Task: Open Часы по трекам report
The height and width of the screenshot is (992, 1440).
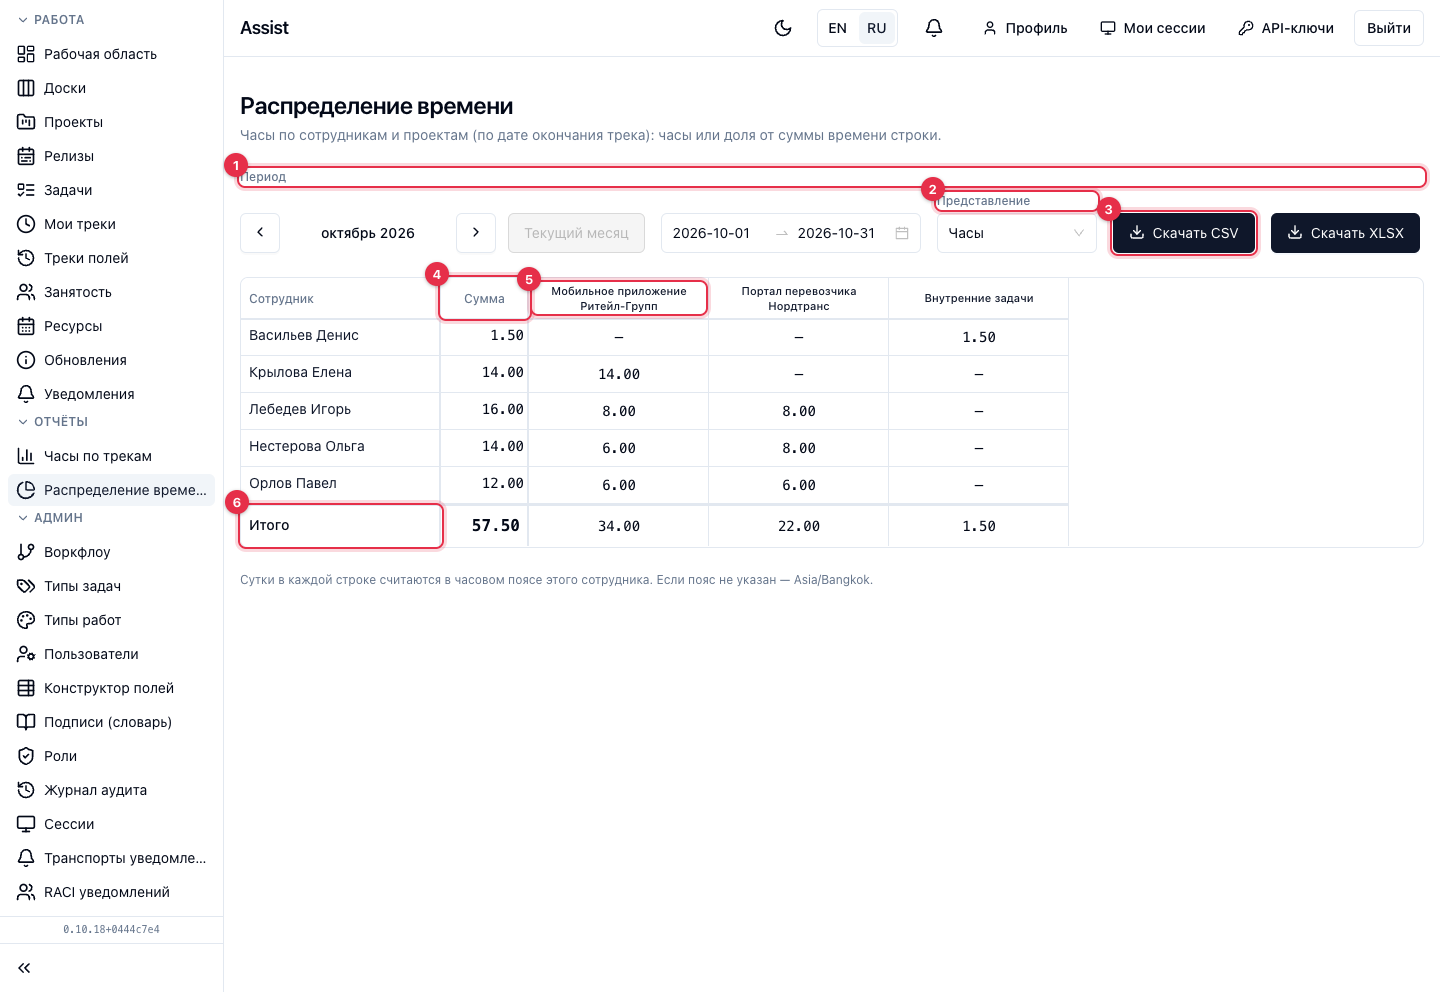Action: pyautogui.click(x=111, y=456)
